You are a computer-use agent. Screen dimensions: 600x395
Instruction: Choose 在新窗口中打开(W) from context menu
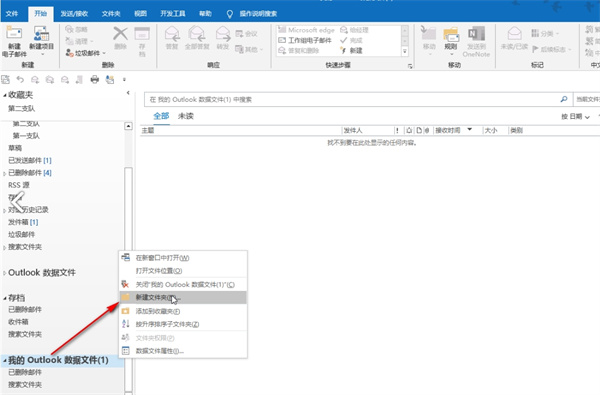[183, 258]
